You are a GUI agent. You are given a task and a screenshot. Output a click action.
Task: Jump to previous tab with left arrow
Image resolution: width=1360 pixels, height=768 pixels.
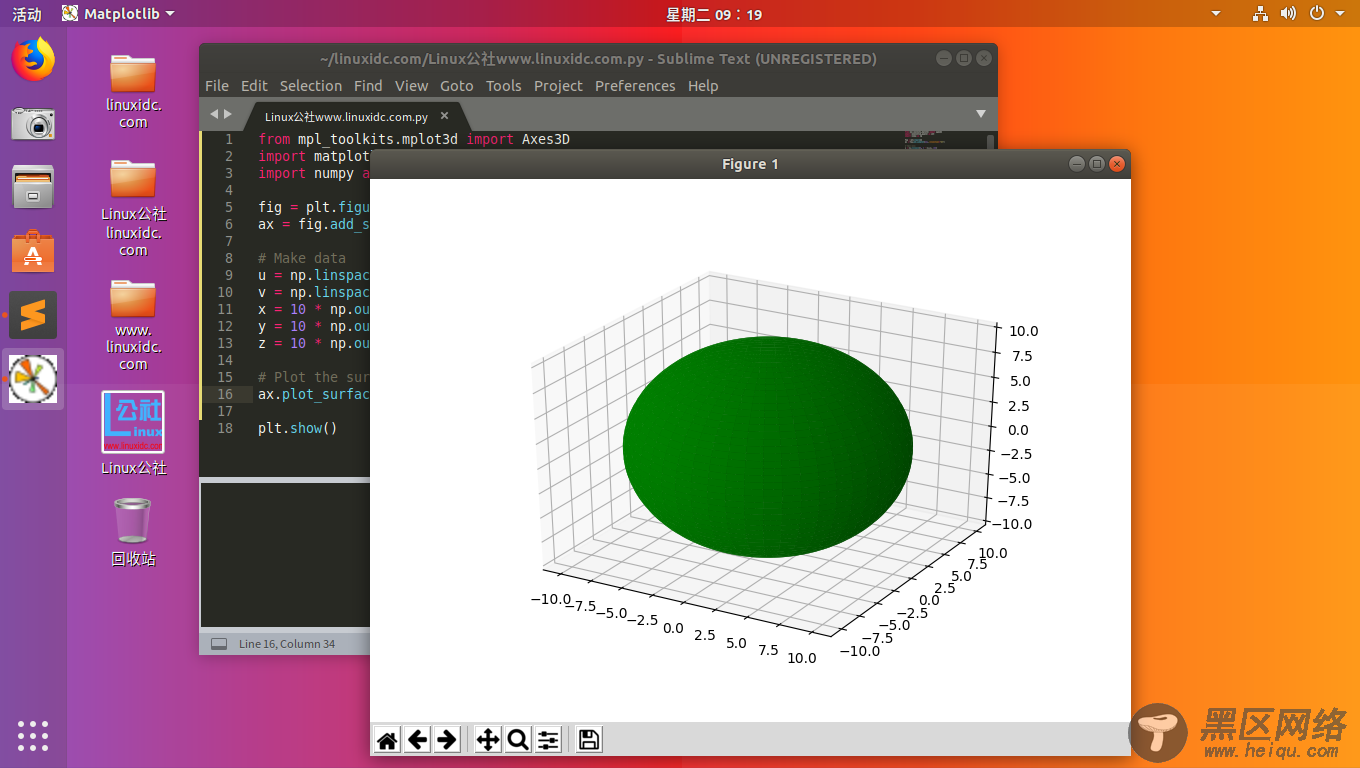click(x=212, y=115)
